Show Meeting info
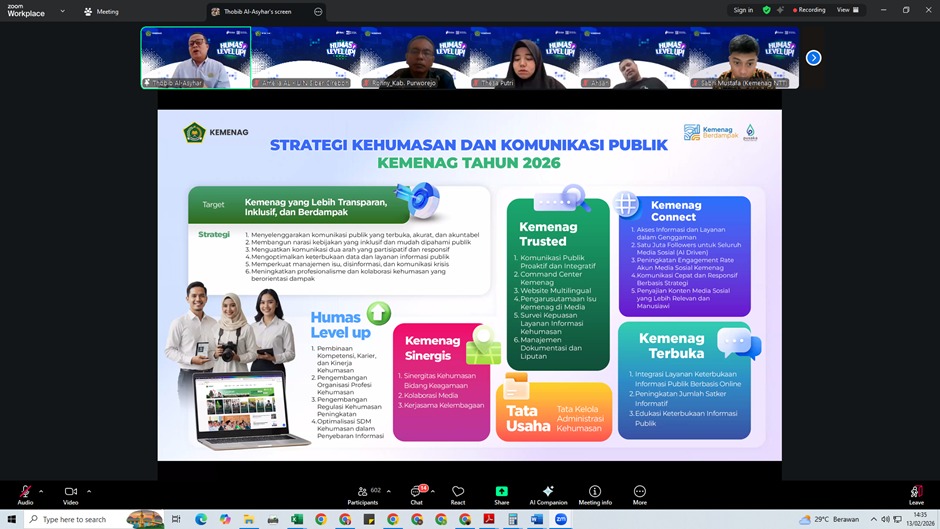 click(x=595, y=492)
